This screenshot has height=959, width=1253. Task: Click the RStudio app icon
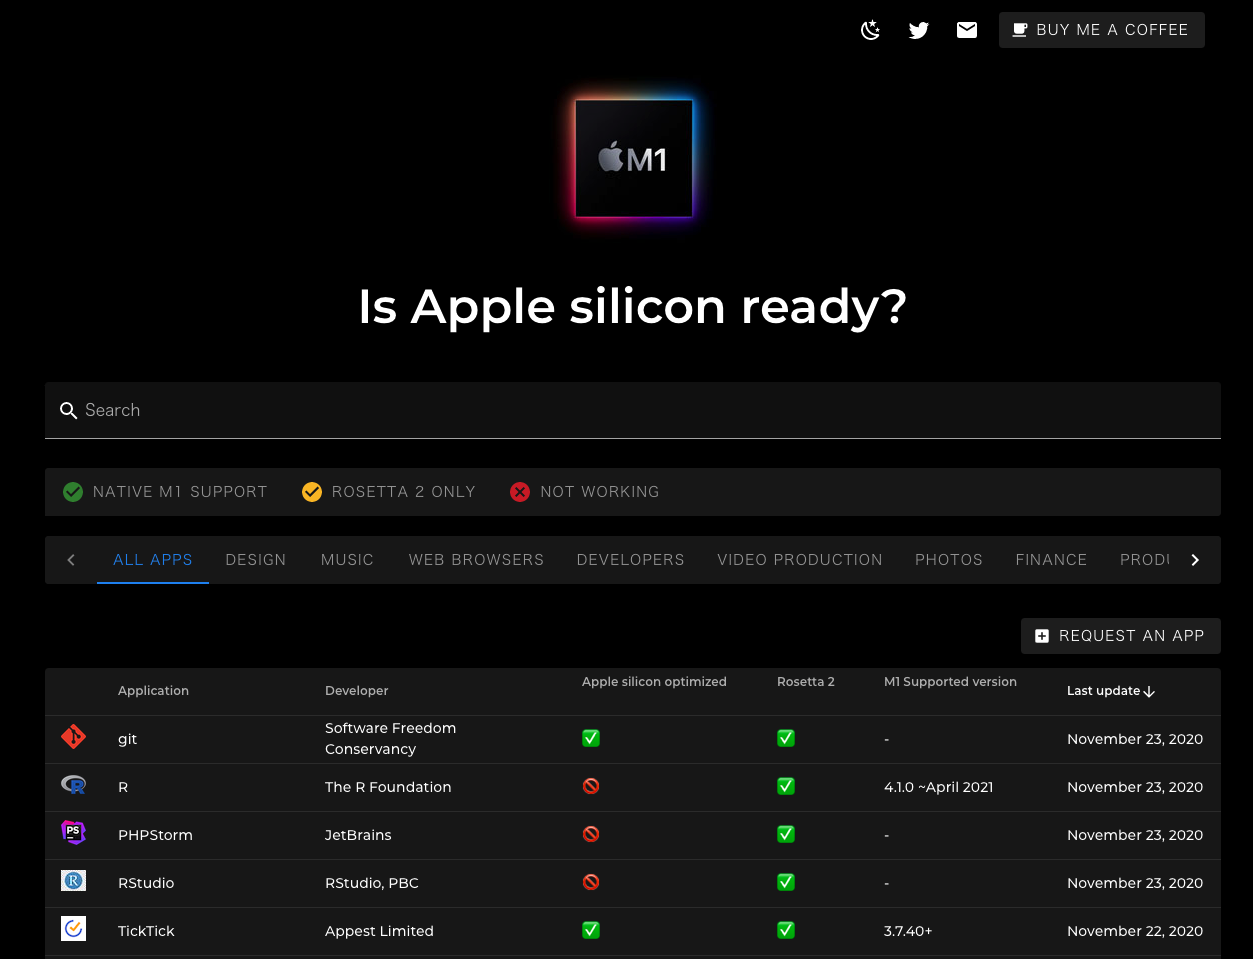click(73, 881)
